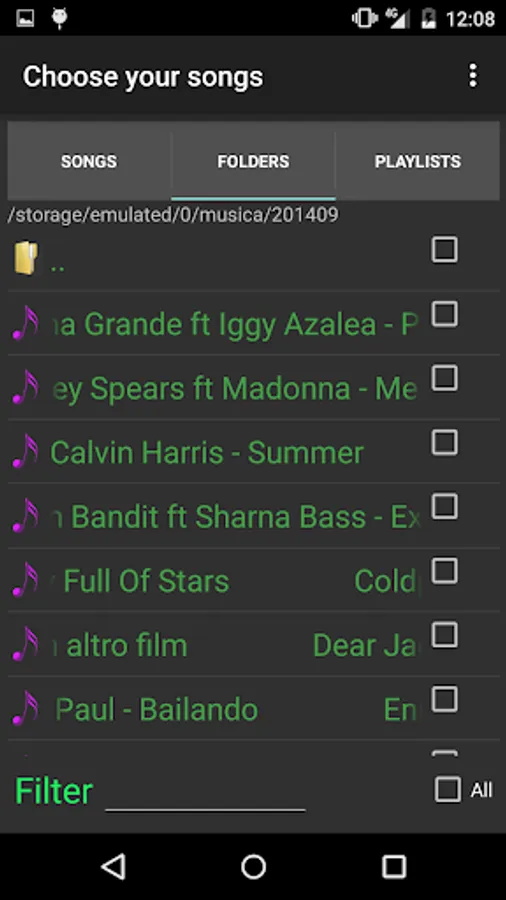Screen dimensions: 506x900
Task: Tap the music note icon beside the Iggy Azalea song
Action: click(x=26, y=323)
